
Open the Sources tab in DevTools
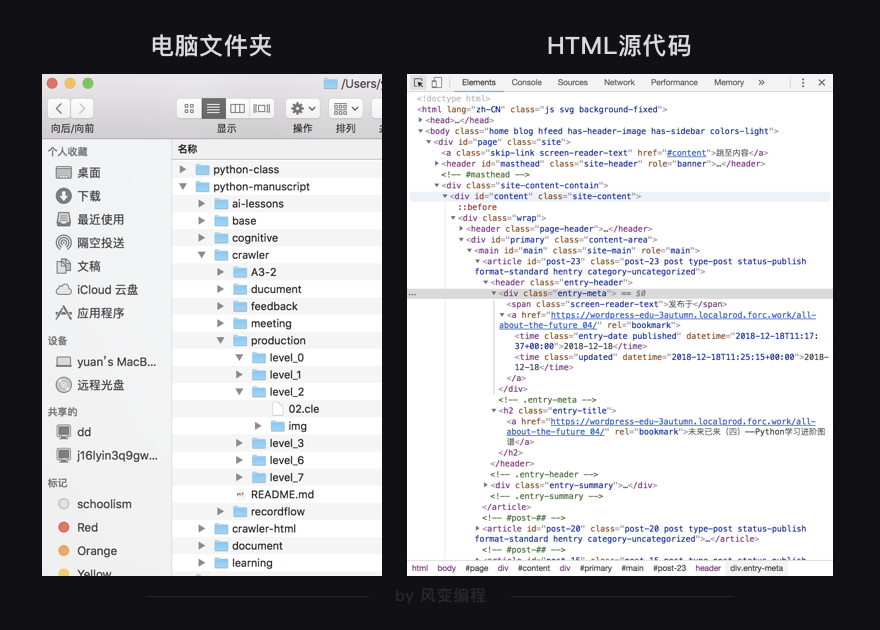coord(572,82)
